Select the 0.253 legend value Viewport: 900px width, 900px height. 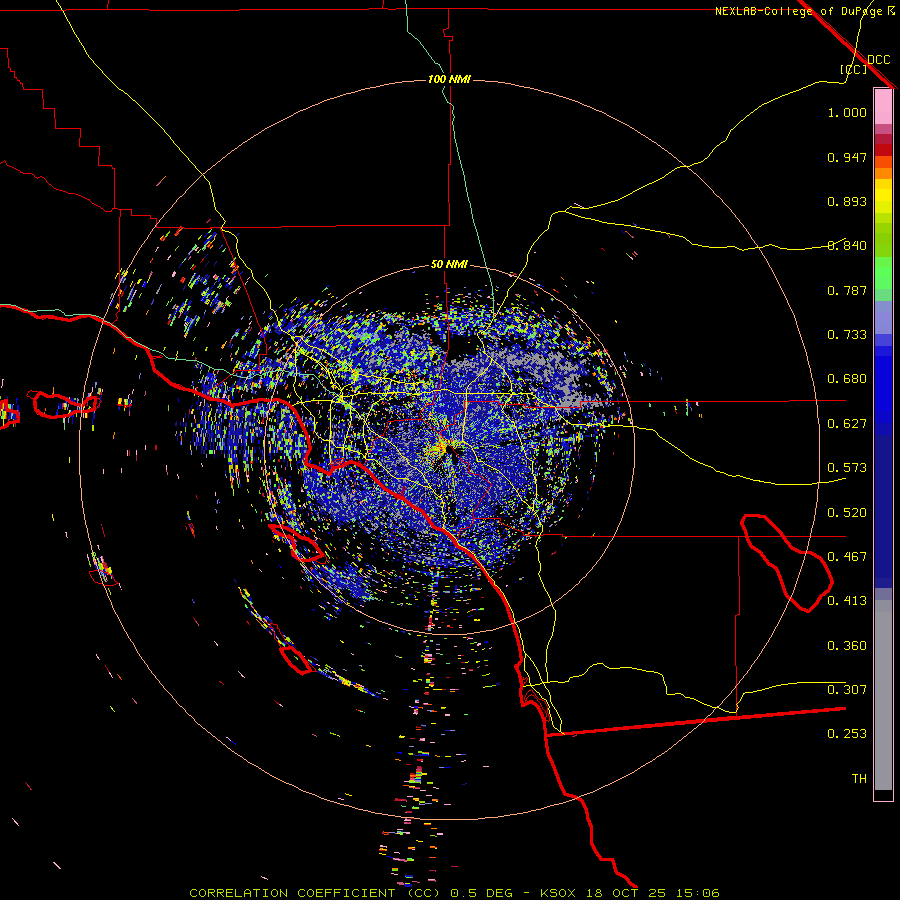(x=847, y=734)
